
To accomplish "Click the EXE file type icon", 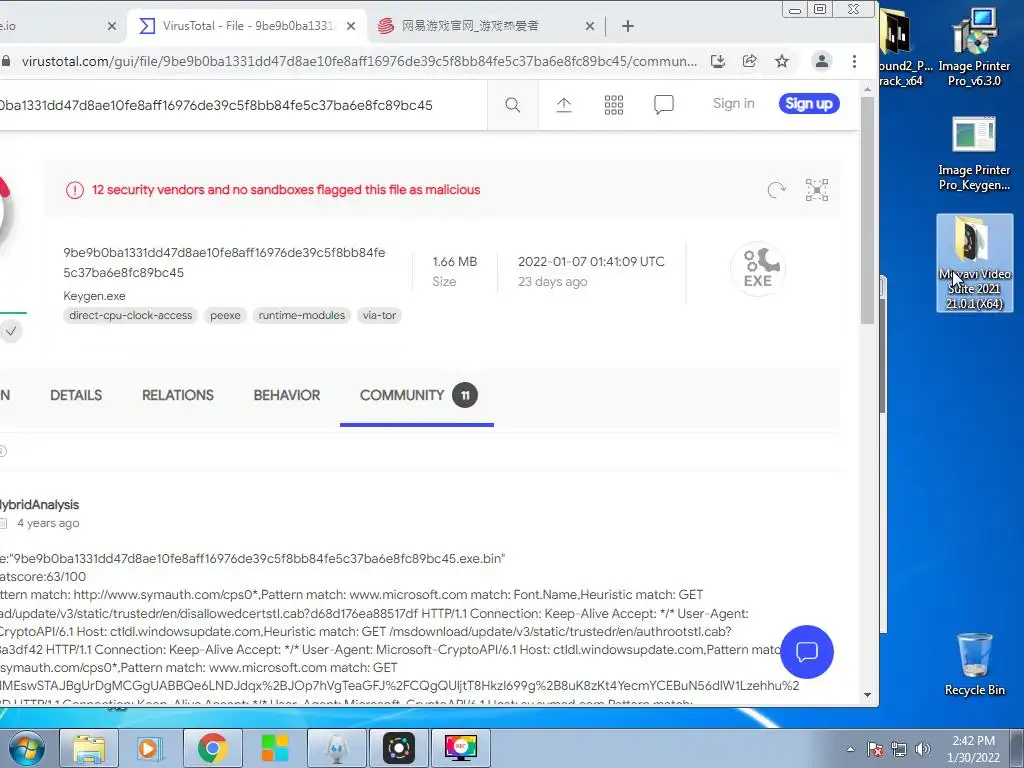I will click(x=758, y=268).
